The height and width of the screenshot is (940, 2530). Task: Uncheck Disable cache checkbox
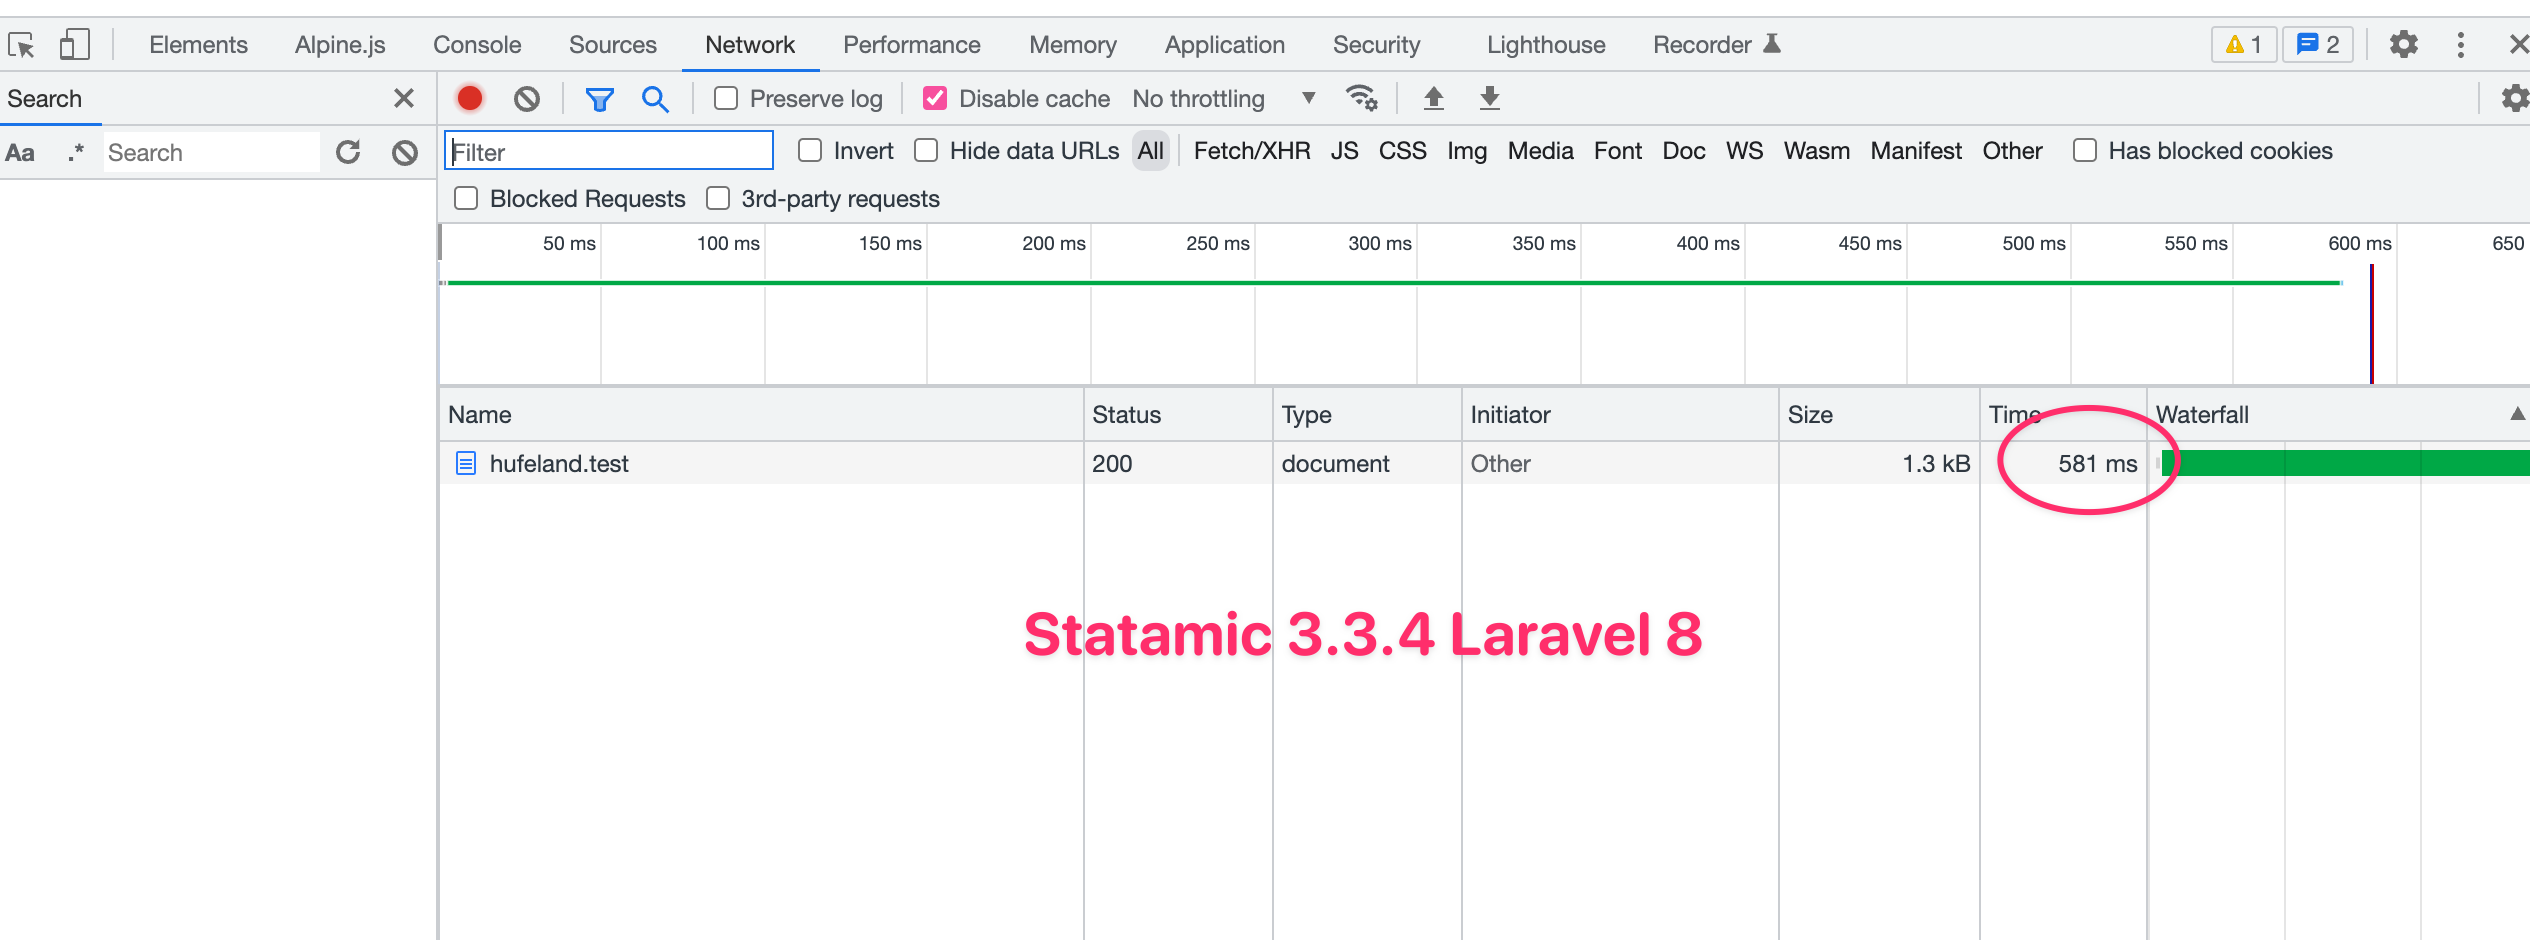click(935, 98)
